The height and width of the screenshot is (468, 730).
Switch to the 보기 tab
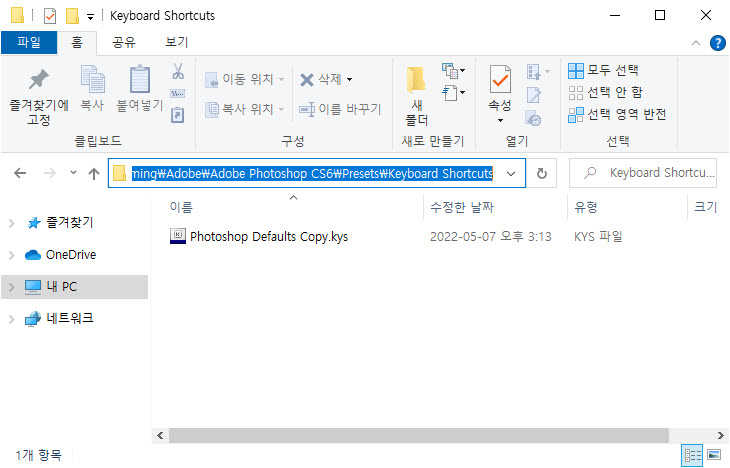click(176, 42)
